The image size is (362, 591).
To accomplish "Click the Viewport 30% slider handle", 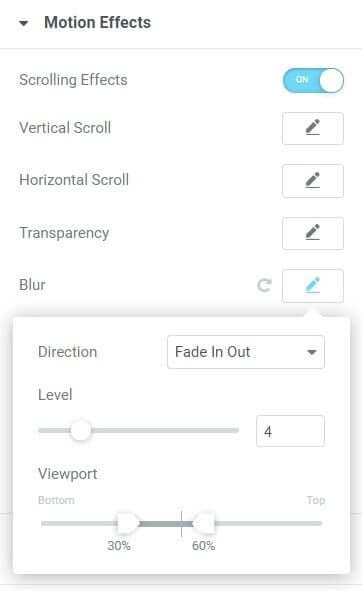I will pos(128,523).
